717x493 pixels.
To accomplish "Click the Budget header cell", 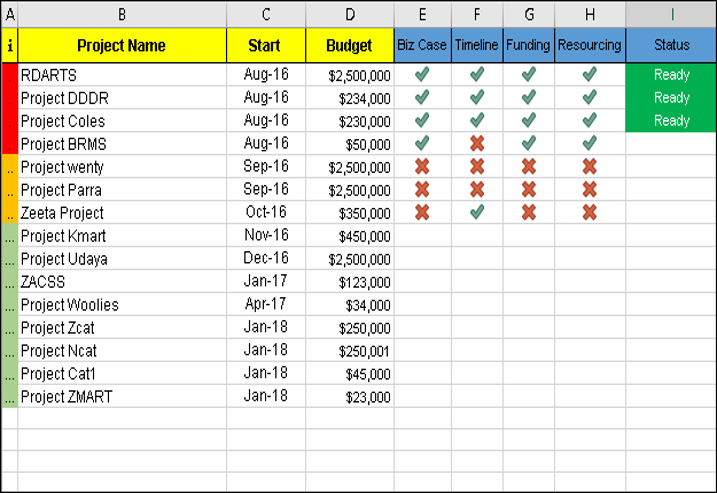I will pyautogui.click(x=350, y=45).
